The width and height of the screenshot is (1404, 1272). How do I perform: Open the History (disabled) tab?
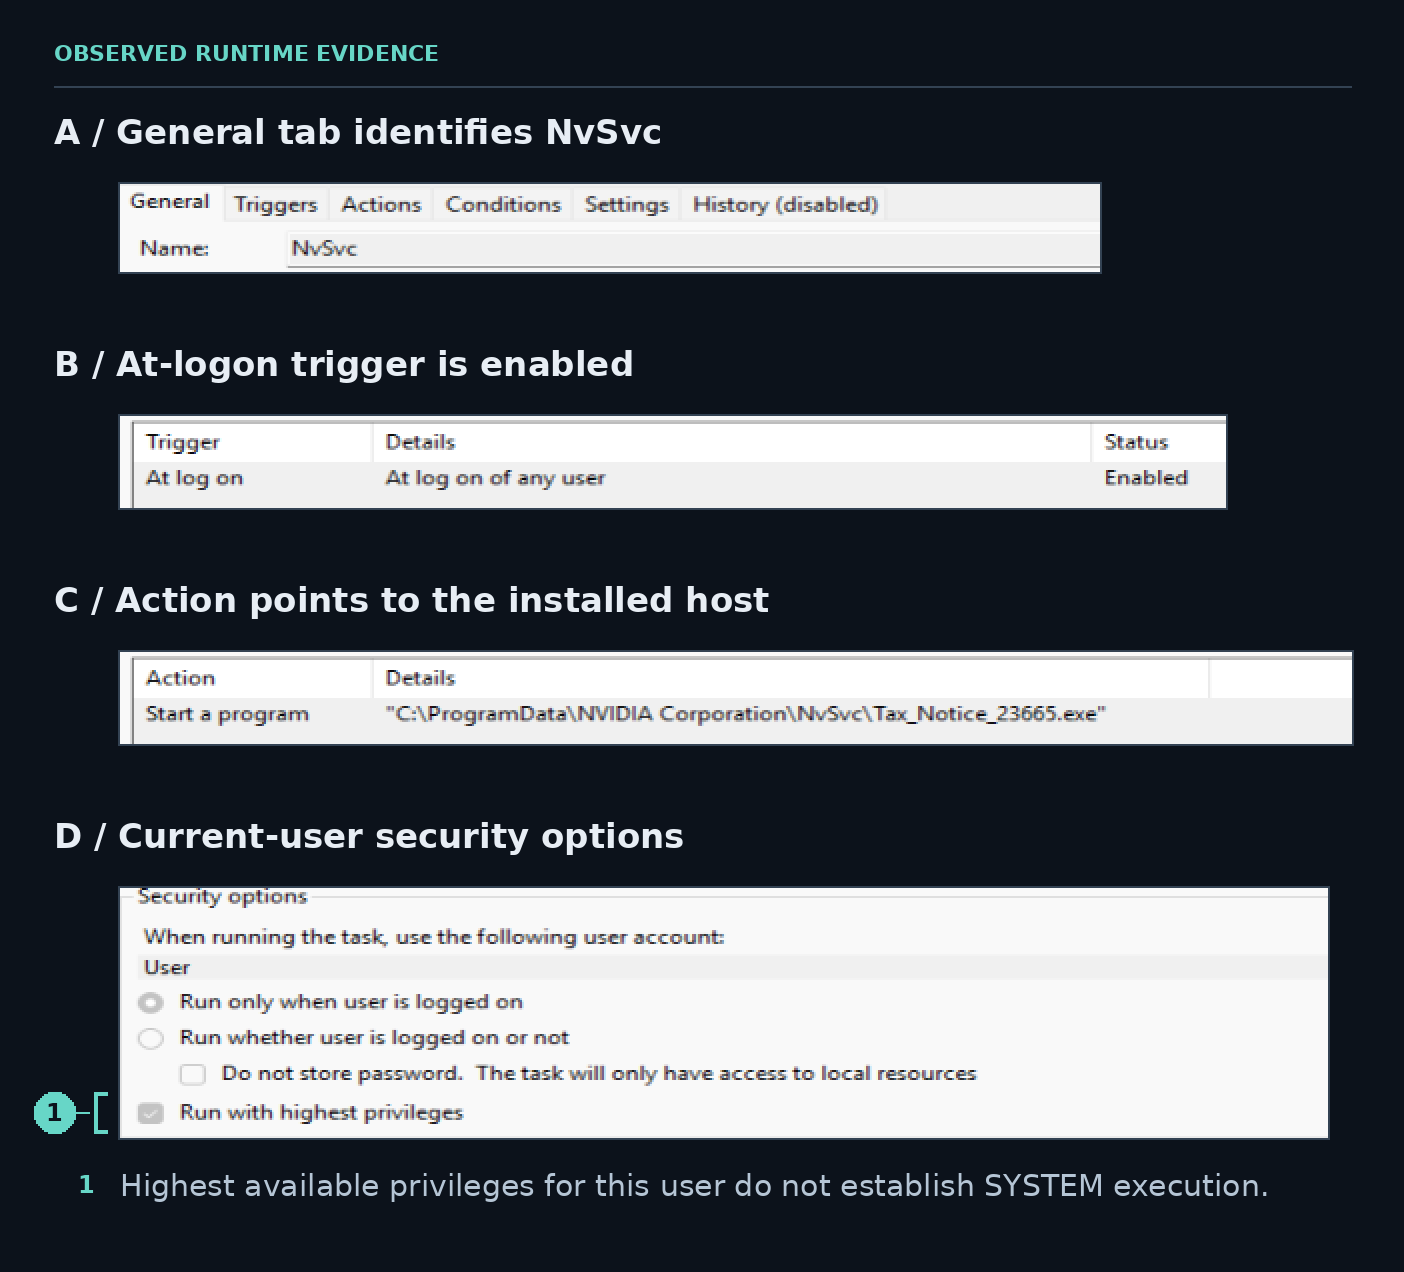click(x=785, y=204)
